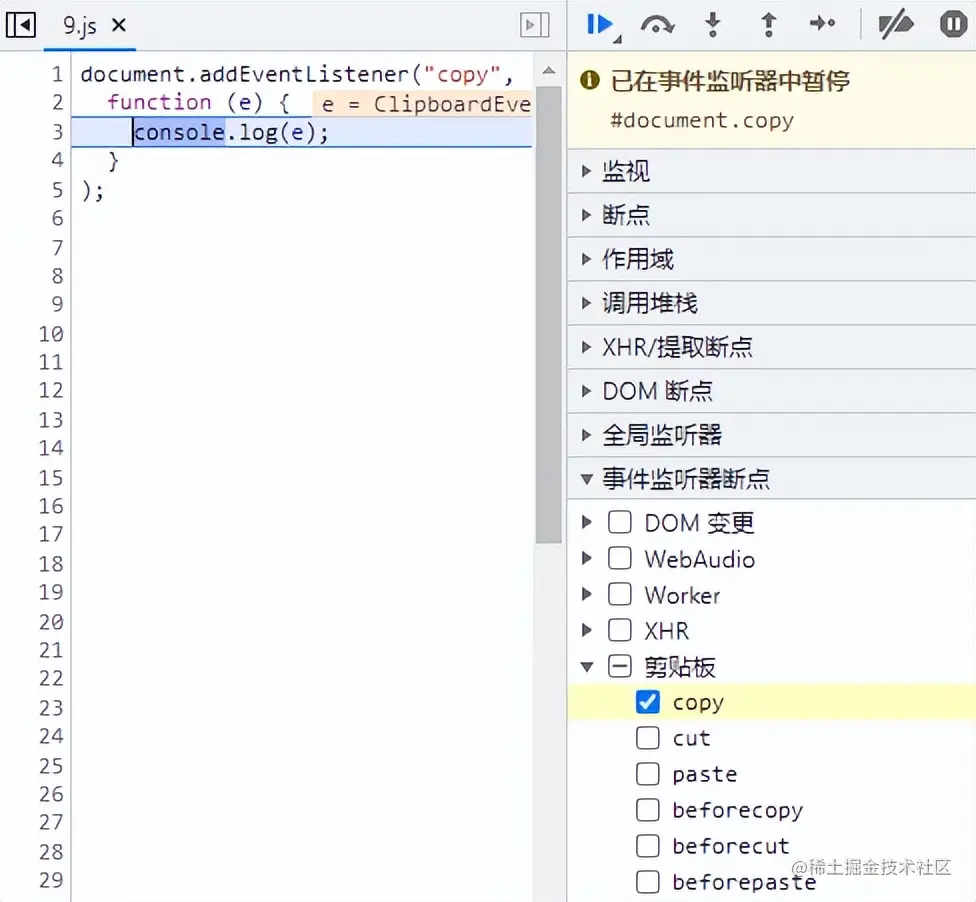Click line number 10 in gutter
This screenshot has width=976, height=902.
click(x=51, y=334)
